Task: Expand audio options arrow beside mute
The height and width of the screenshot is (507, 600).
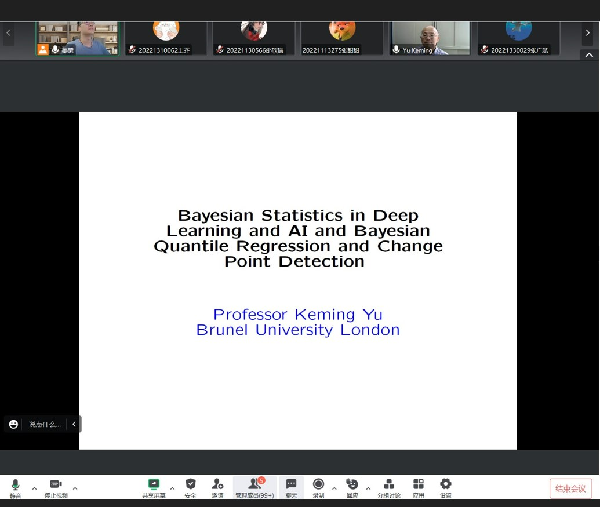Action: pyautogui.click(x=34, y=489)
